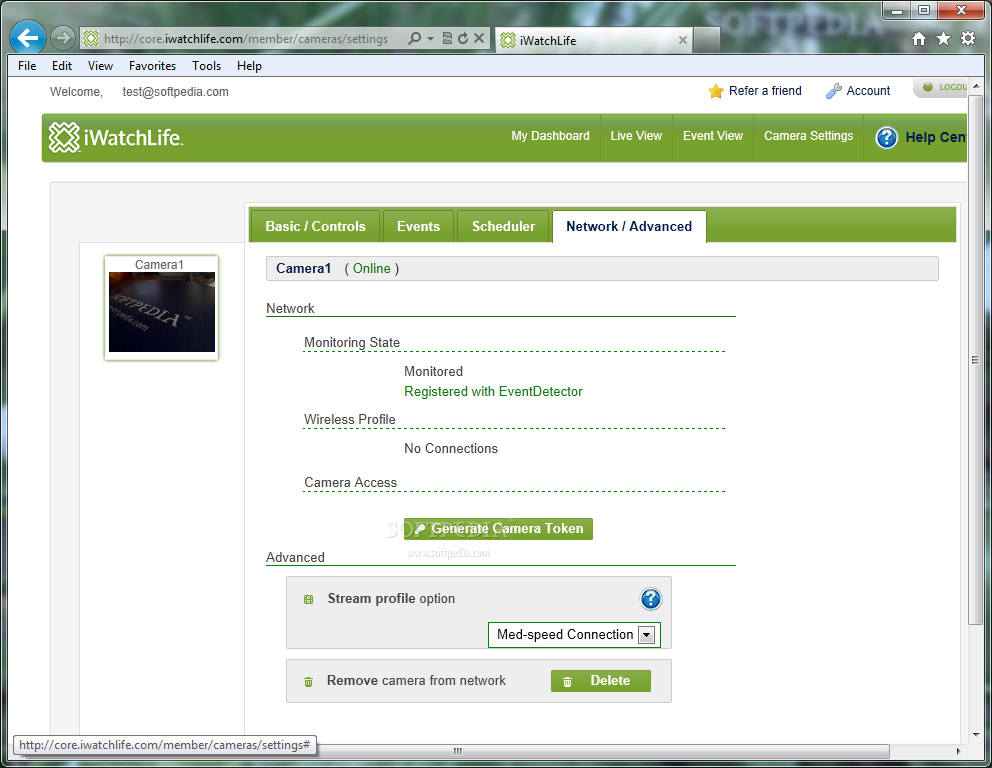Open Live View page

636,136
